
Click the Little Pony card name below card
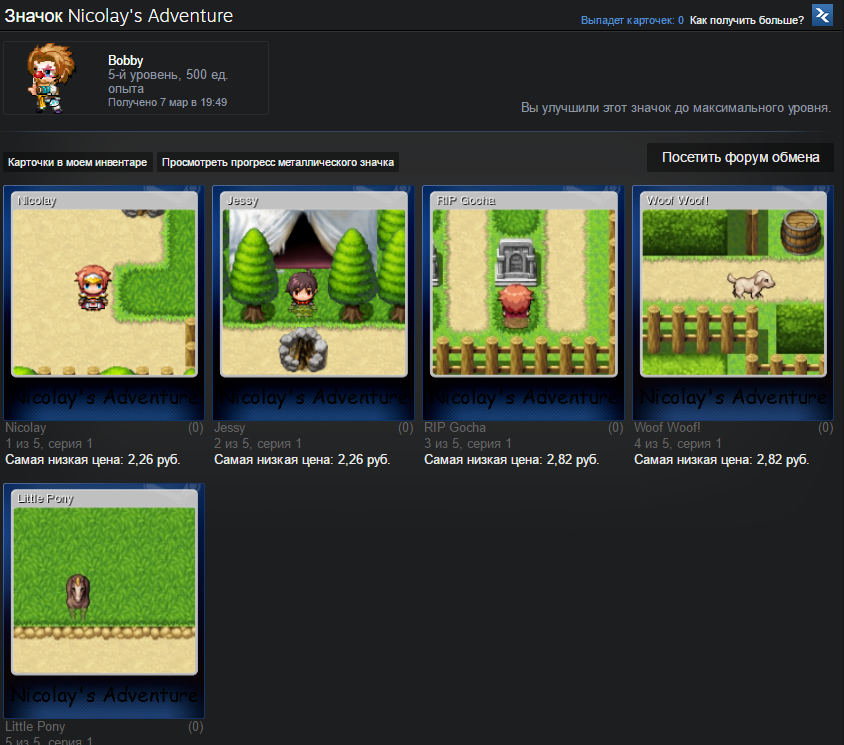coord(35,727)
